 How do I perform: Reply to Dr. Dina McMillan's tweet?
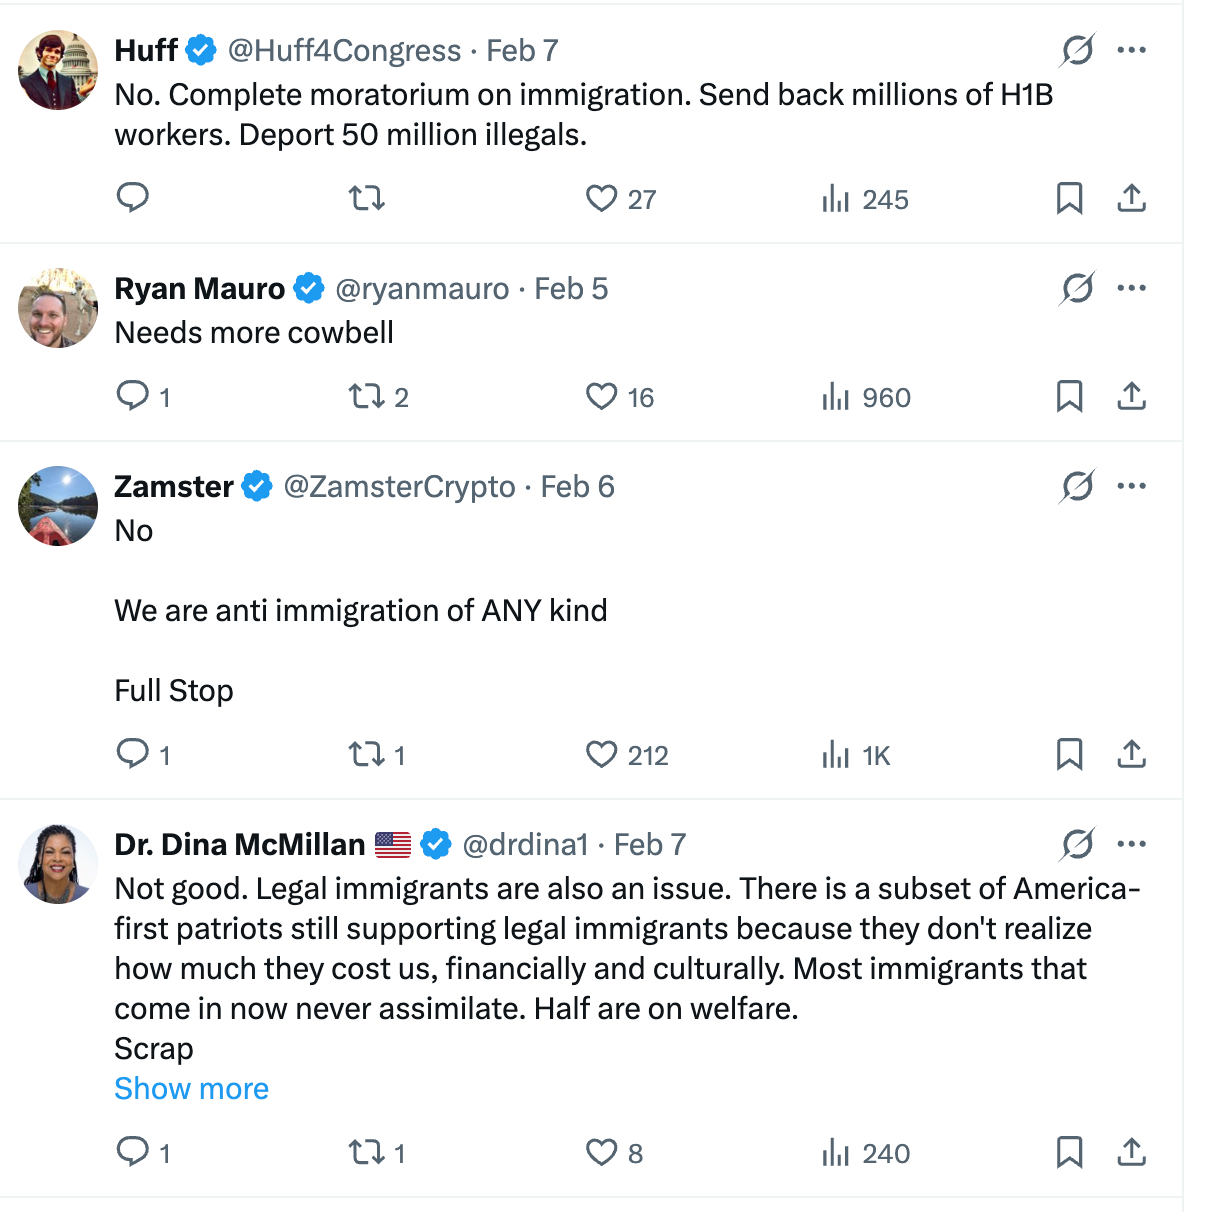point(133,1152)
